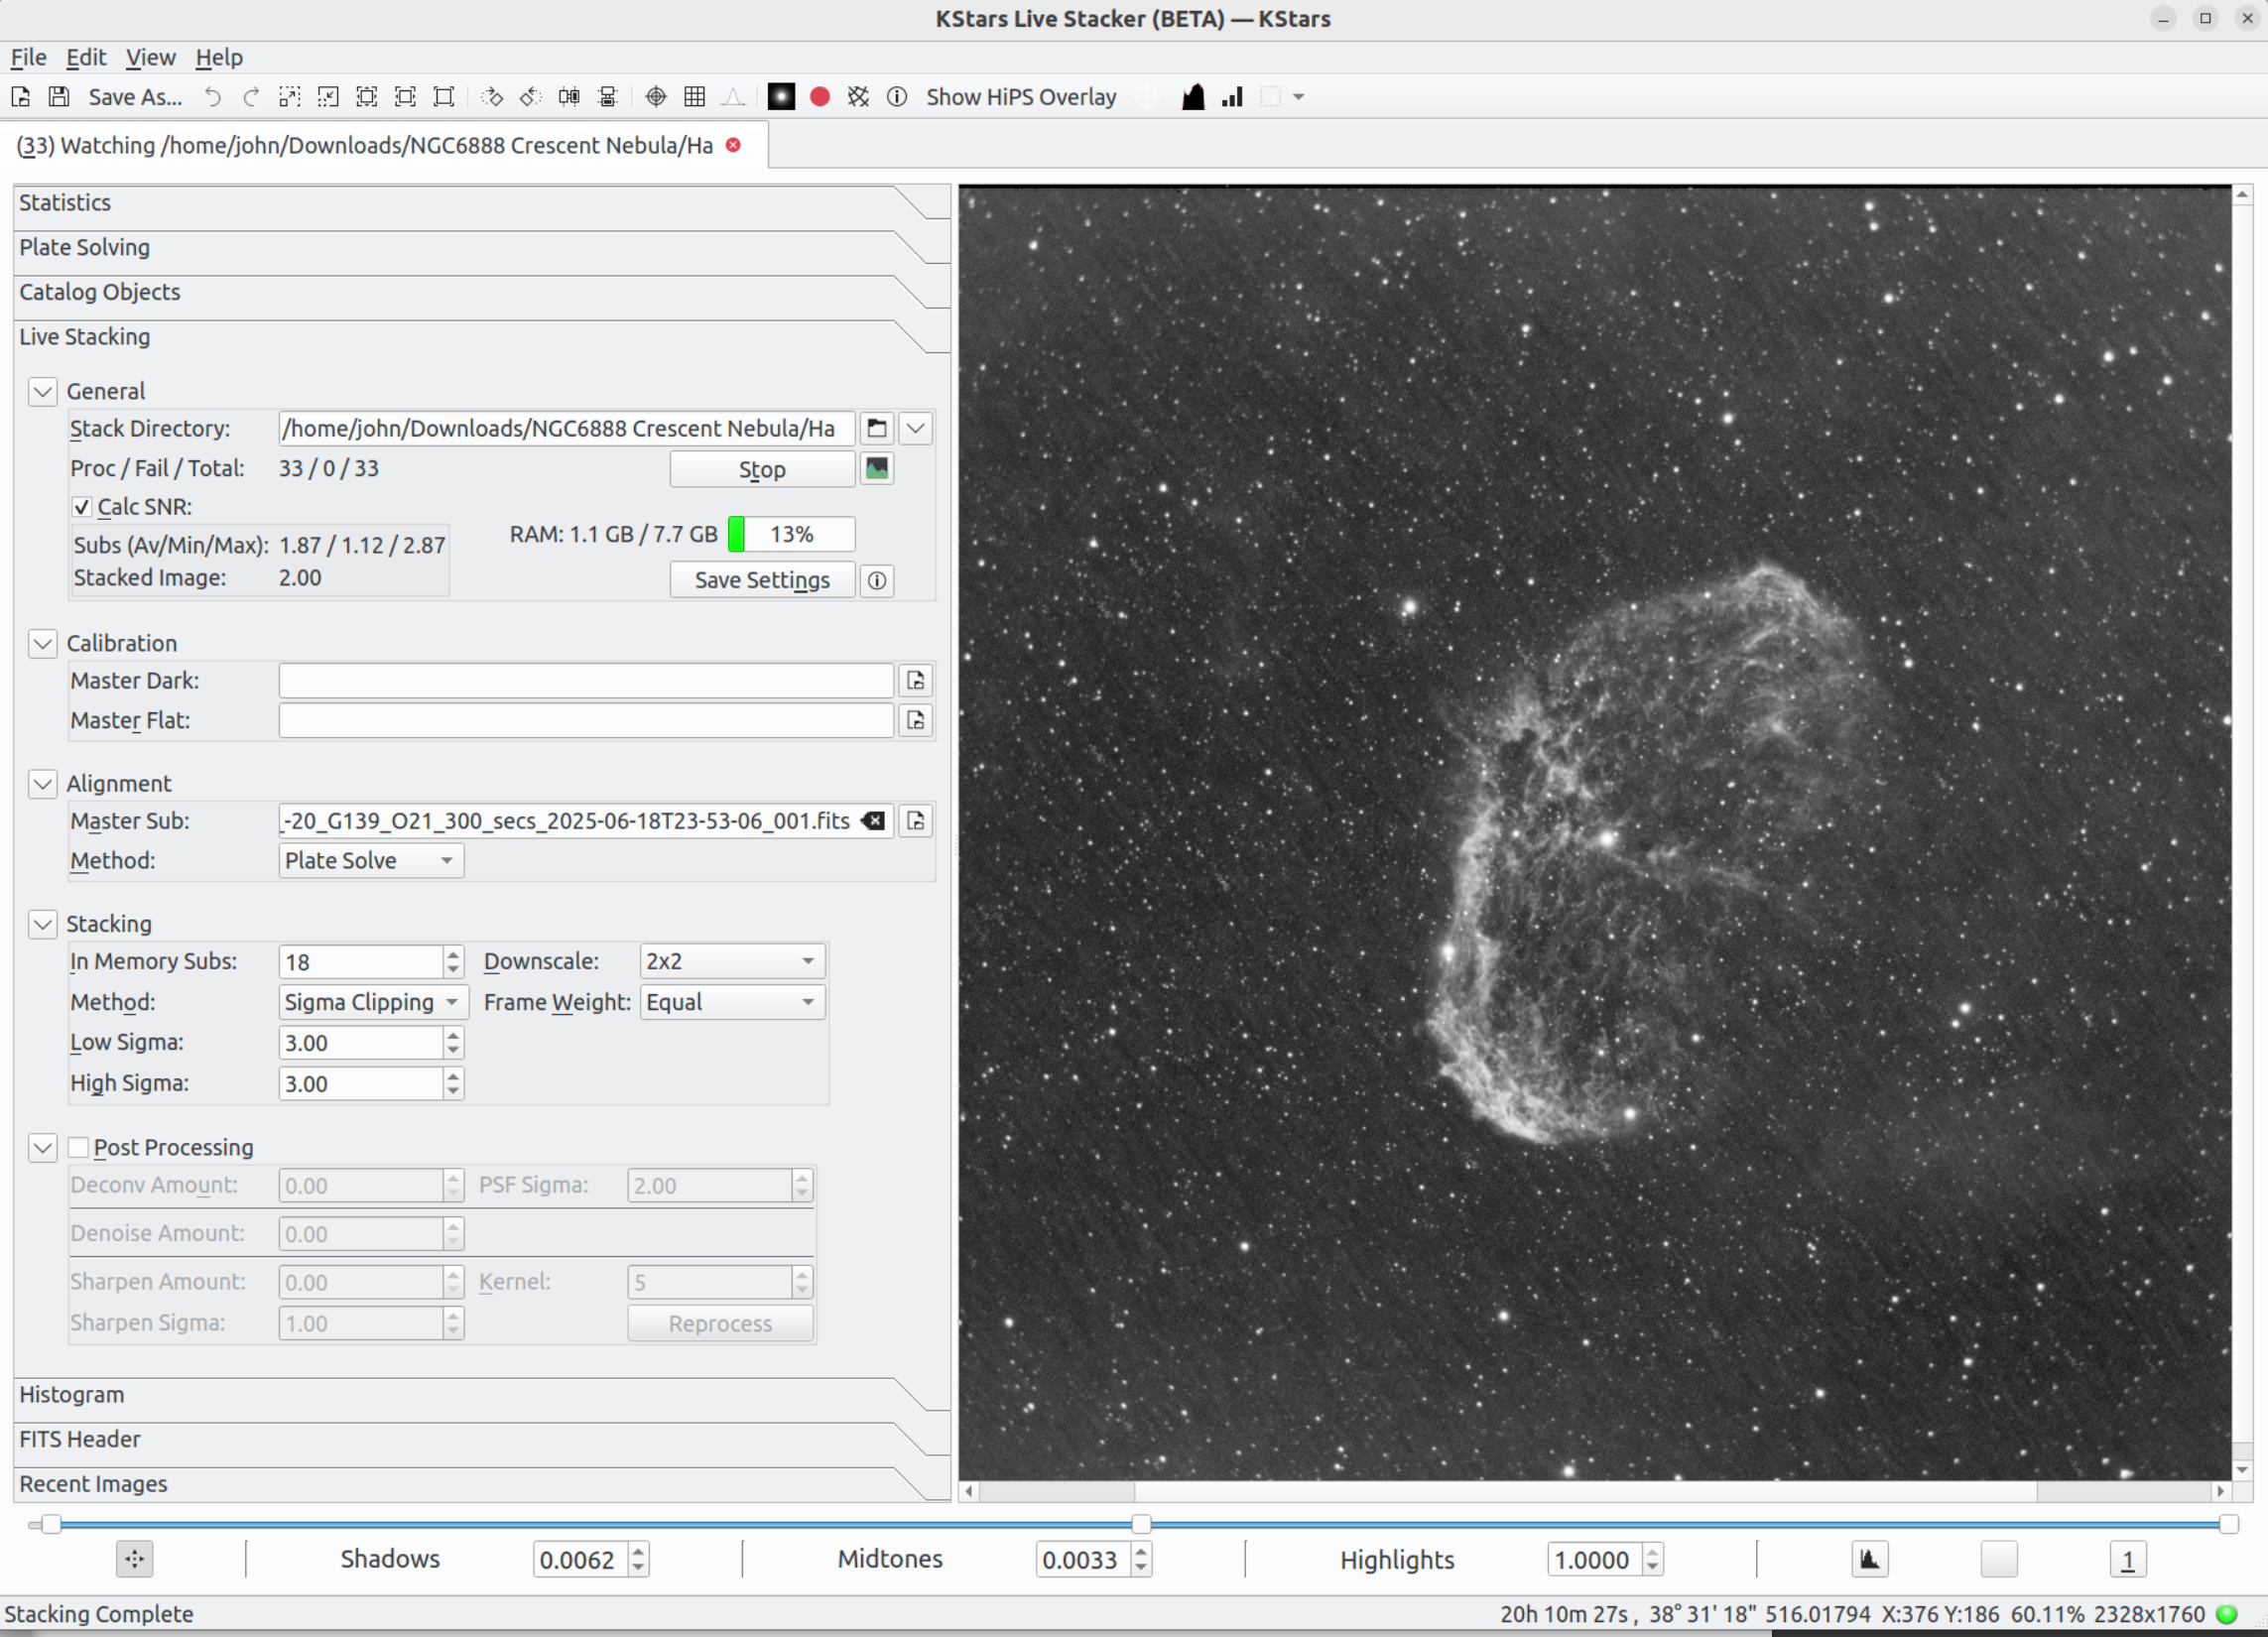The height and width of the screenshot is (1637, 2268).
Task: Click Save Settings
Action: pos(761,580)
